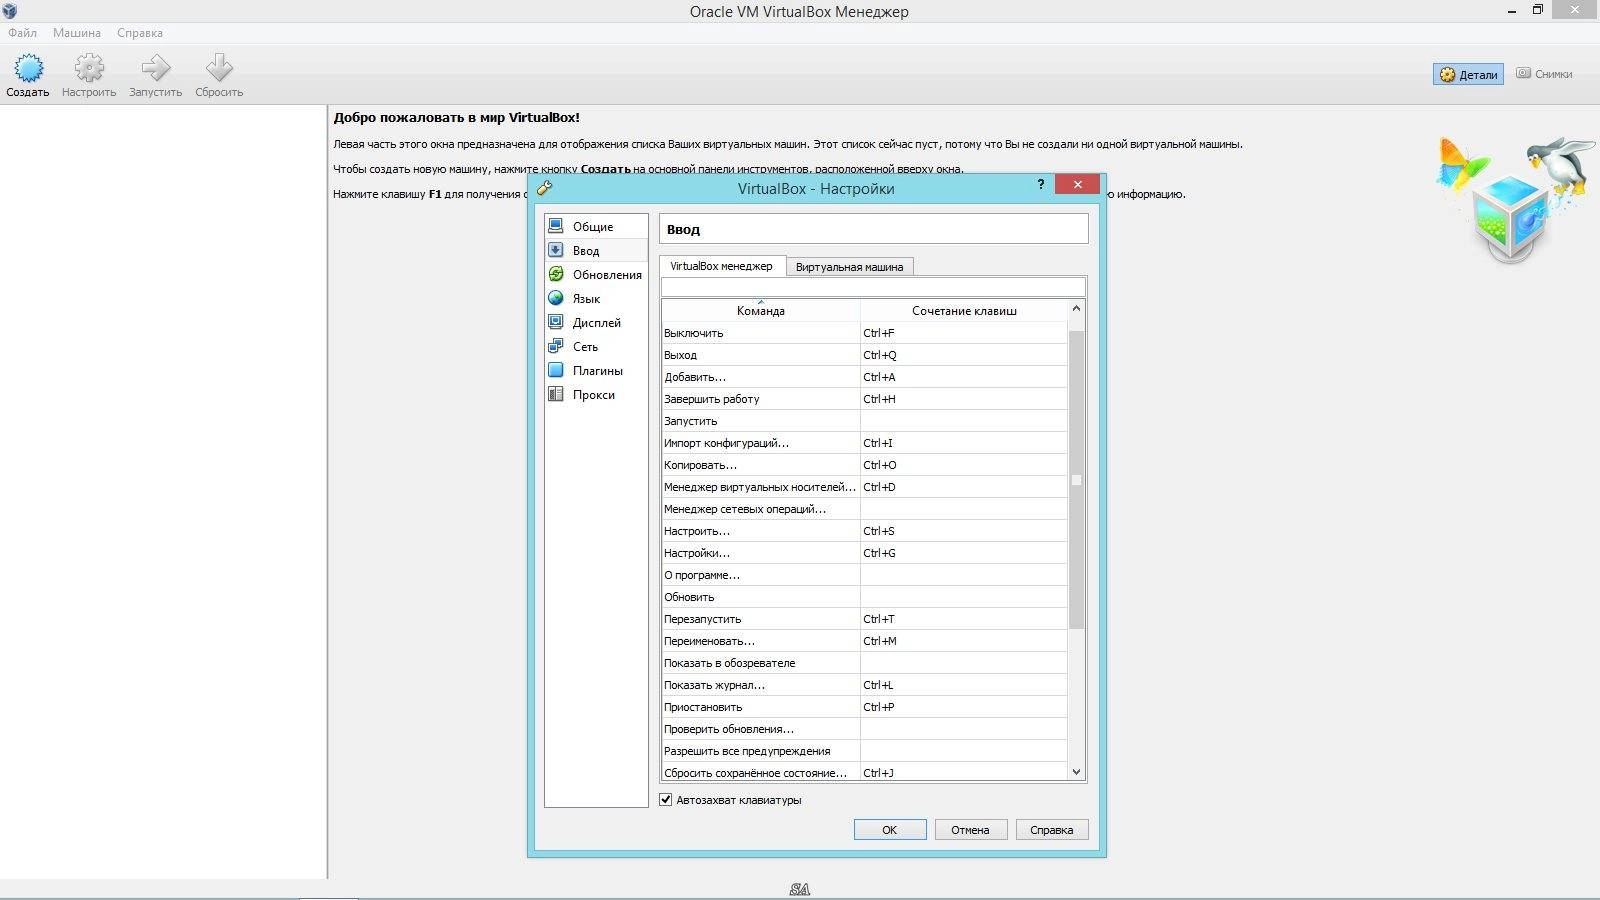
Task: Click the Ctrl+L shortcut cell
Action: (x=964, y=685)
